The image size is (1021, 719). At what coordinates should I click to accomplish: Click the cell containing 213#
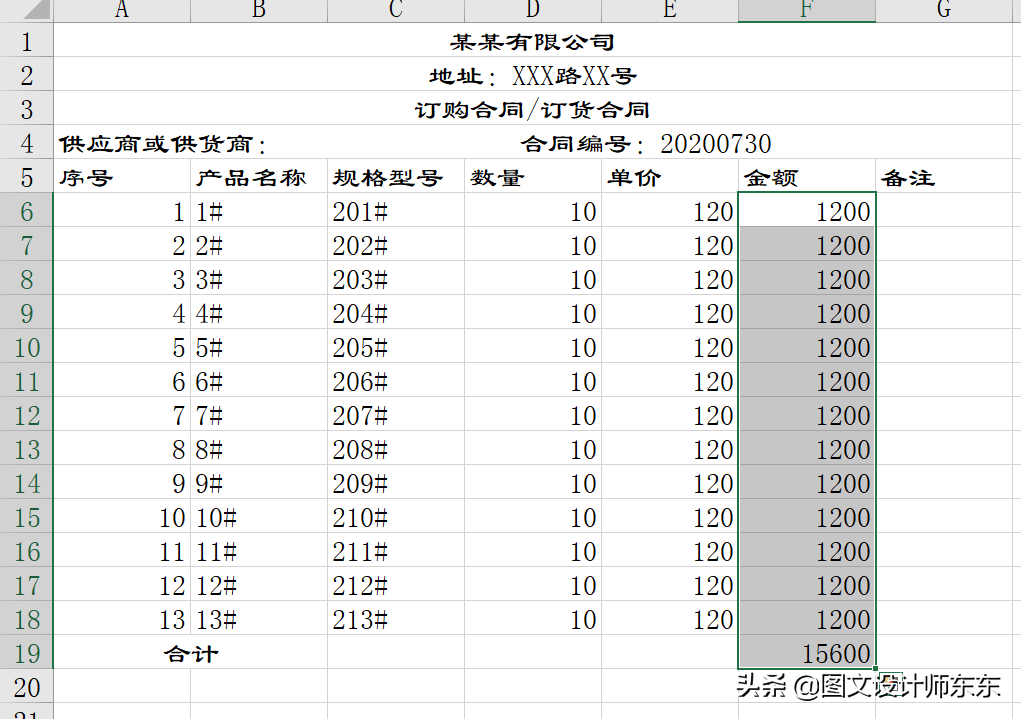coord(396,619)
